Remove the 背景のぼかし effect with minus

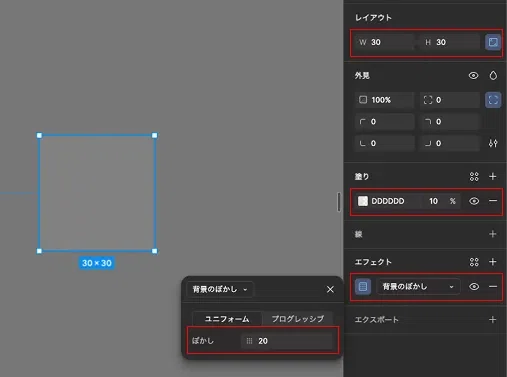tap(493, 287)
